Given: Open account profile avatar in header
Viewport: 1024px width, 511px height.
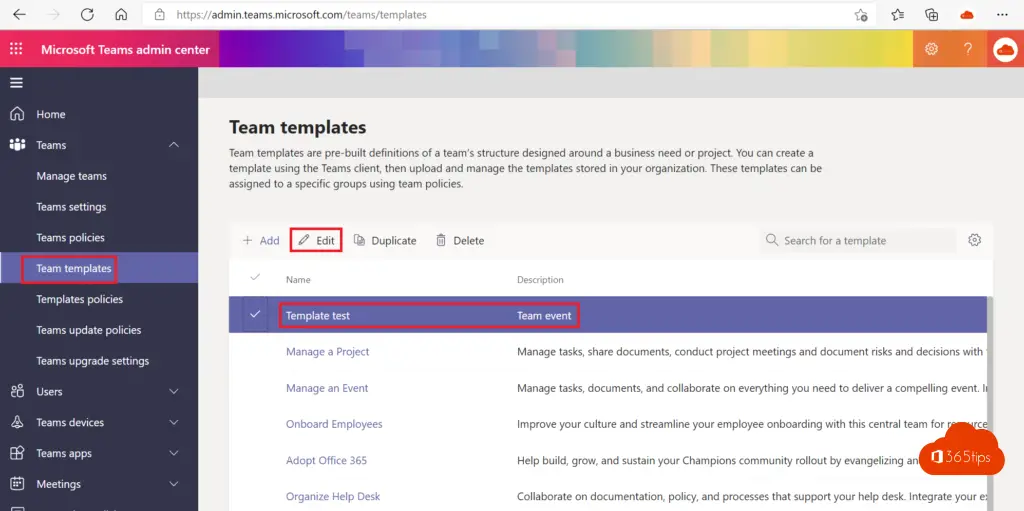Looking at the screenshot, I should coord(1005,50).
